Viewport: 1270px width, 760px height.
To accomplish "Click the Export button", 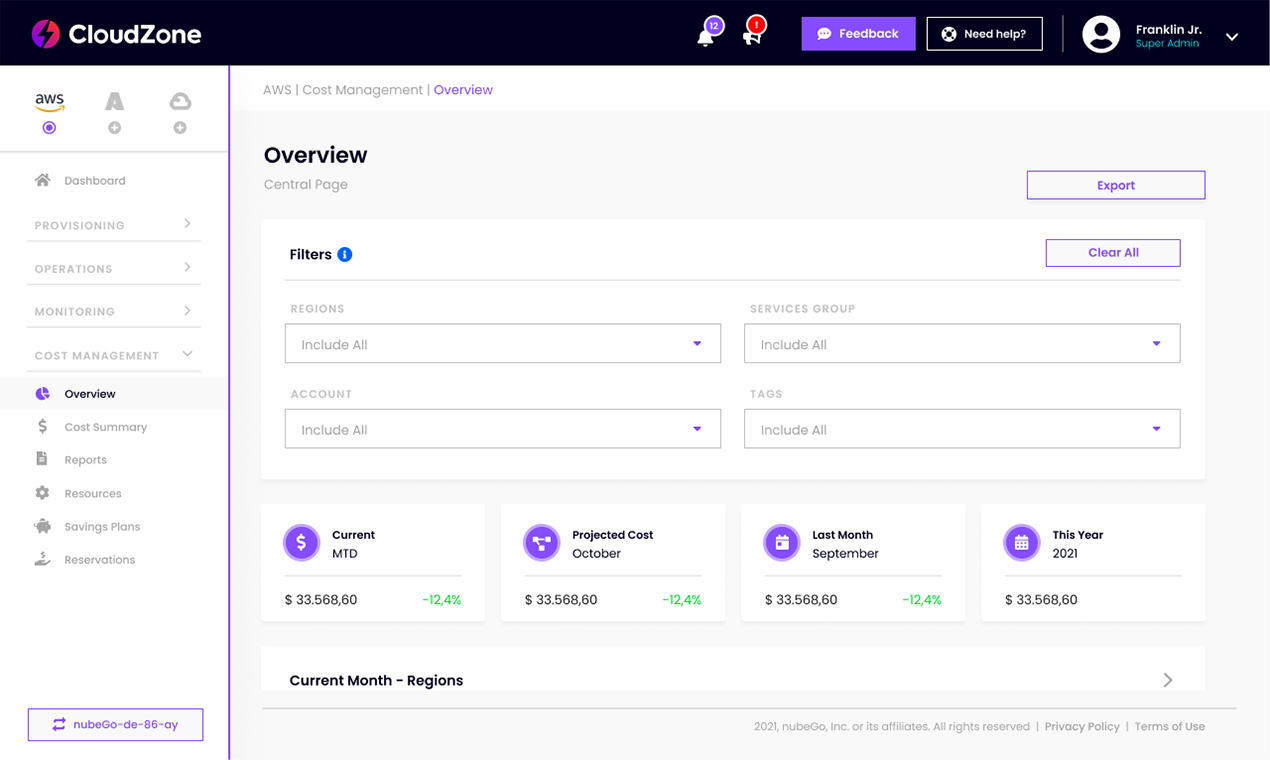I will [x=1116, y=185].
